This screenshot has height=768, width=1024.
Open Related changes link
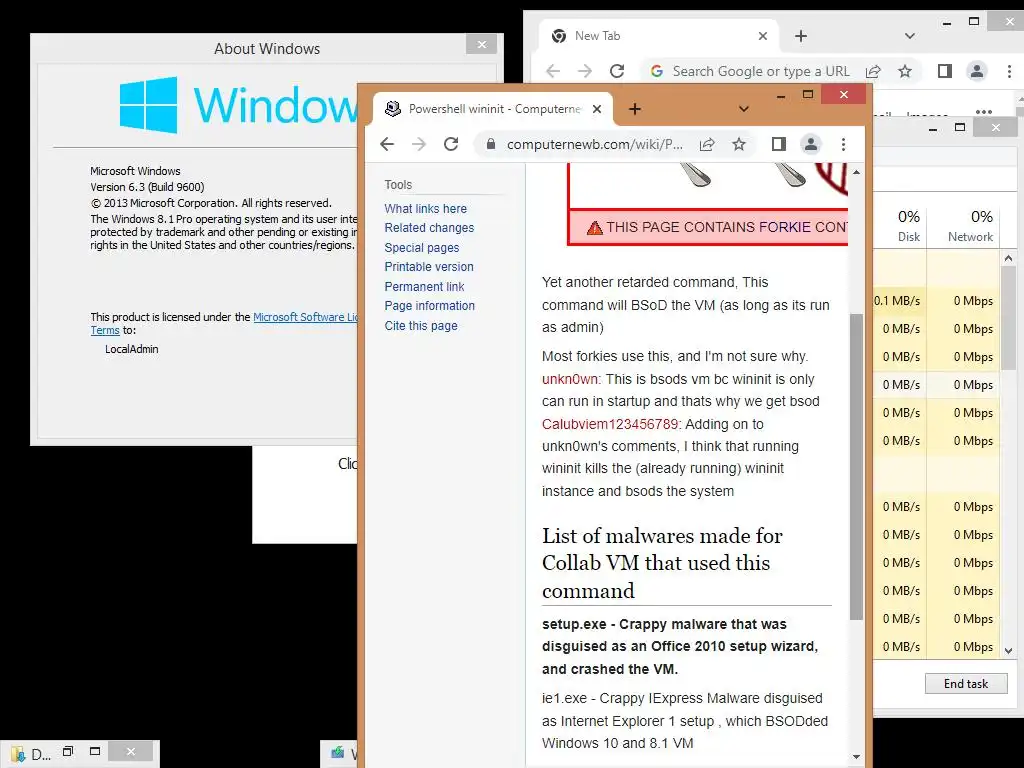point(429,228)
